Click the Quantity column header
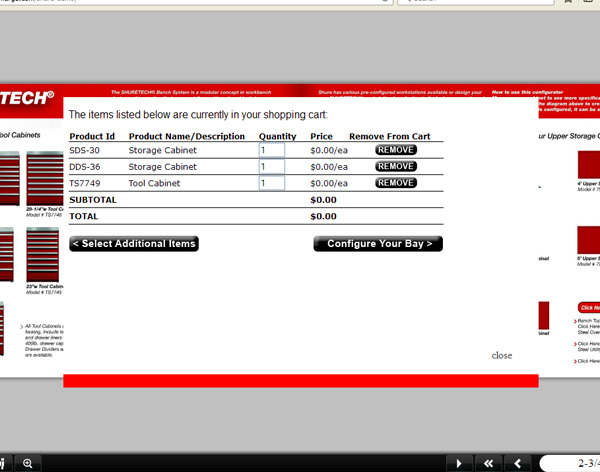600x472 pixels. click(277, 136)
